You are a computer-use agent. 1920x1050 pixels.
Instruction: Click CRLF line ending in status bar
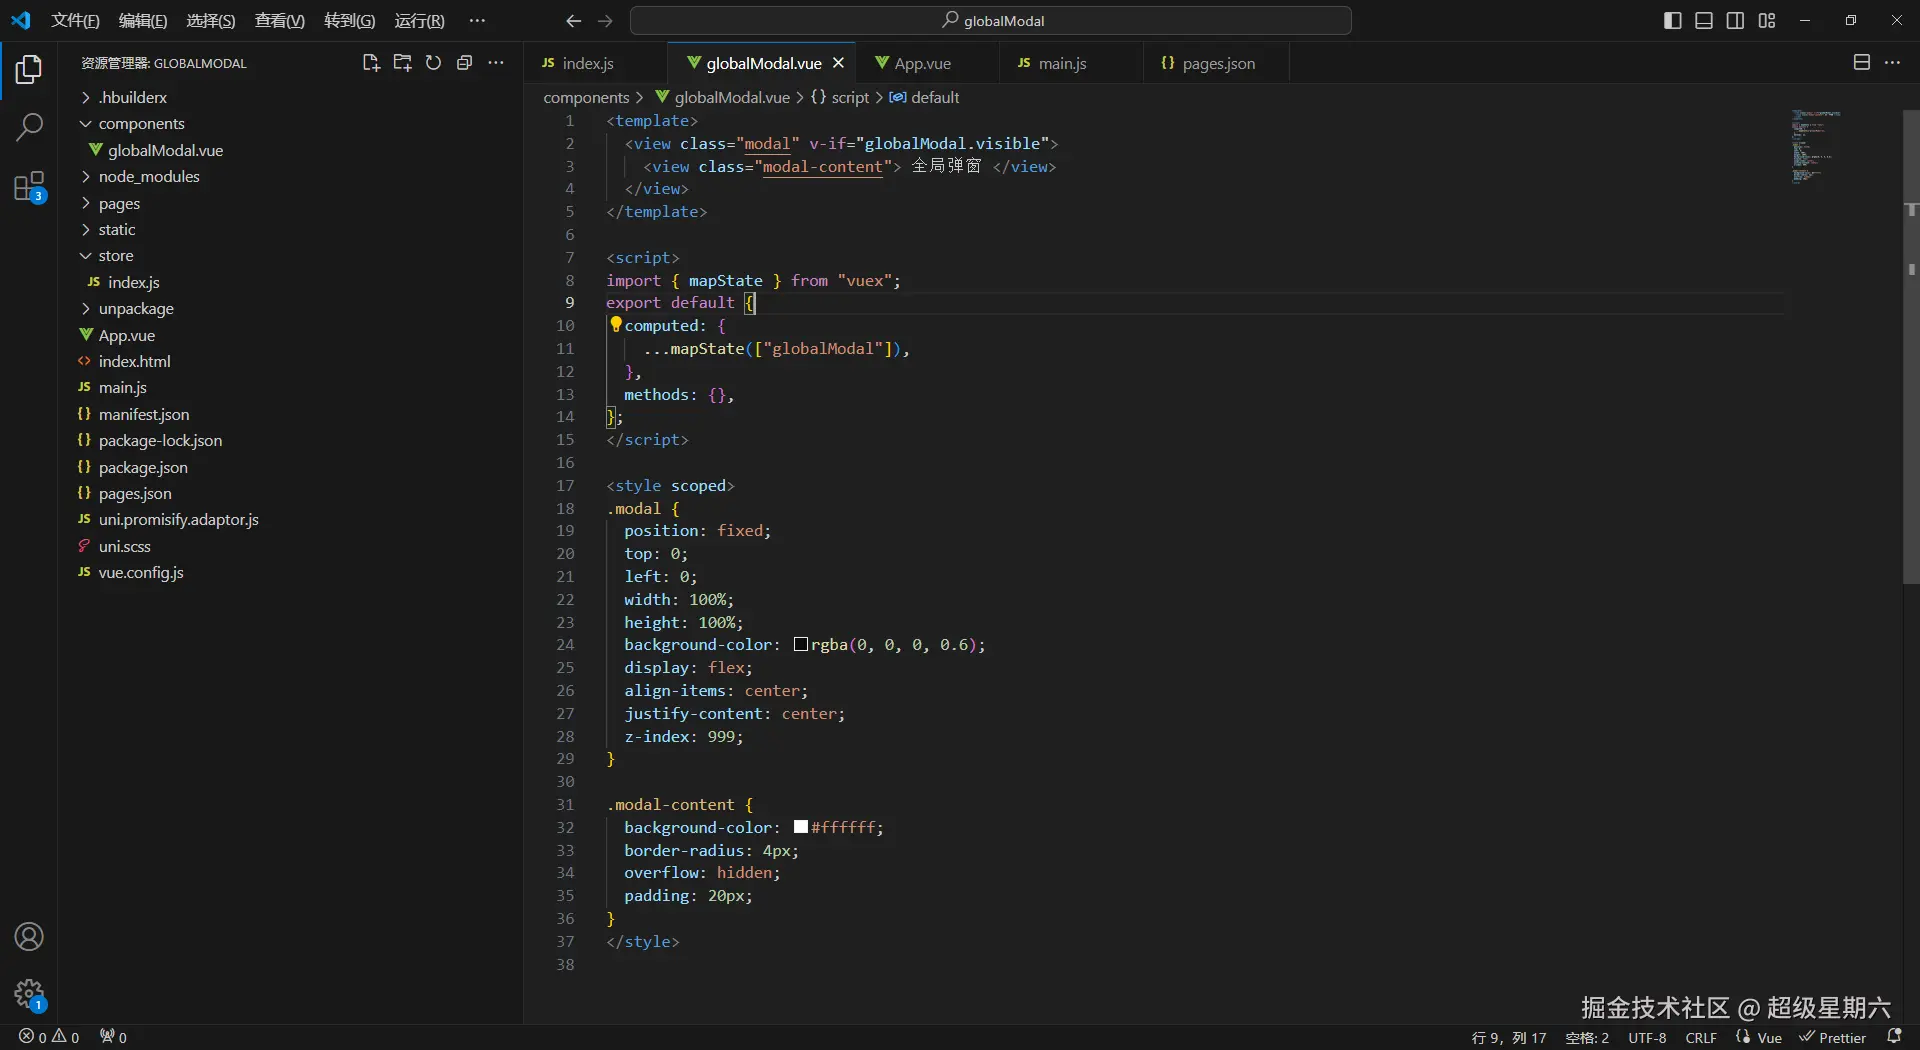[1700, 1038]
